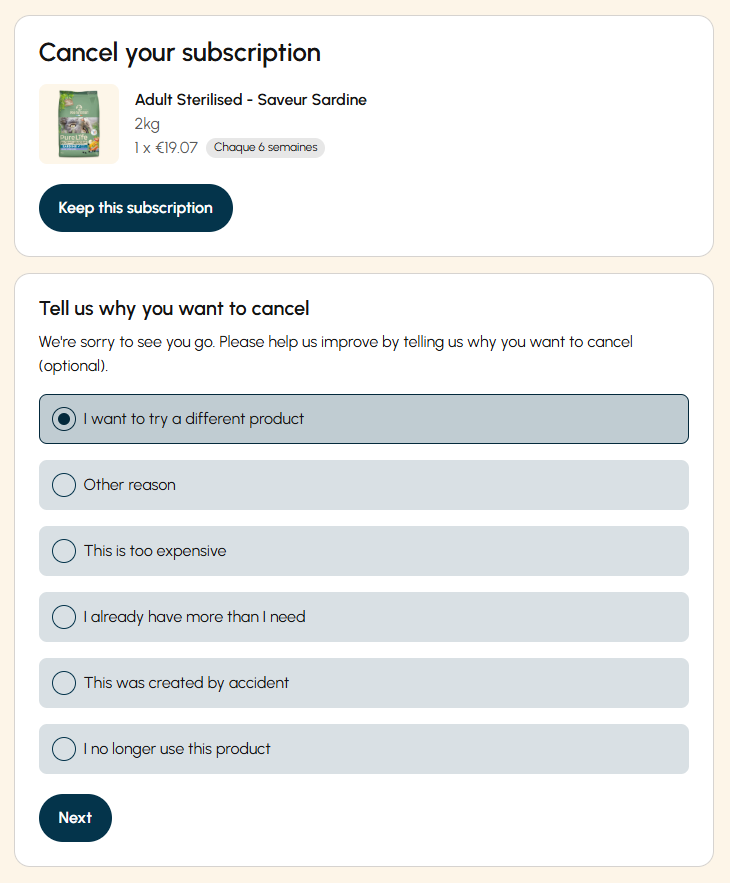Open the 'Adult Sterilised - Saveur Sardine' product name

251,100
